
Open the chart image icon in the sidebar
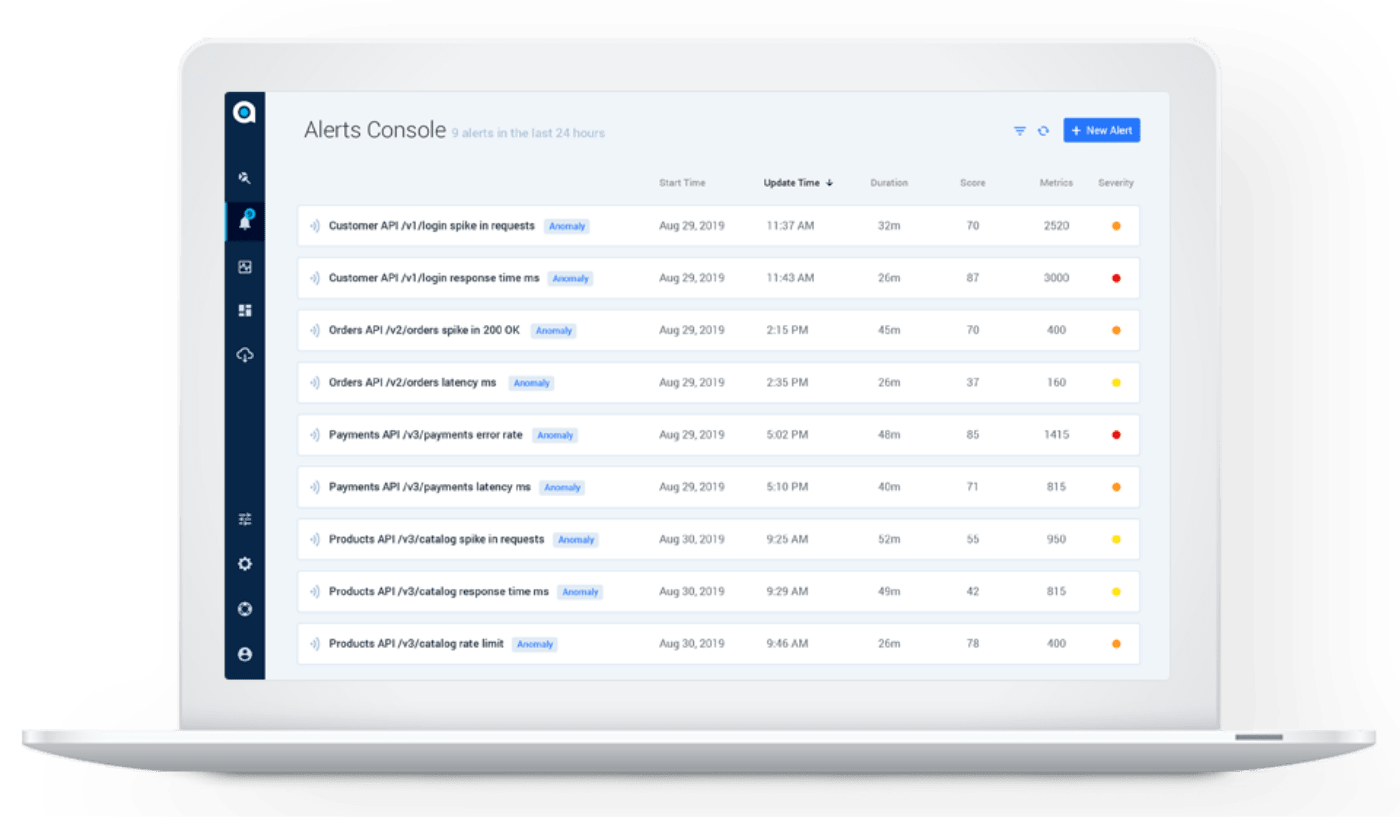[245, 267]
